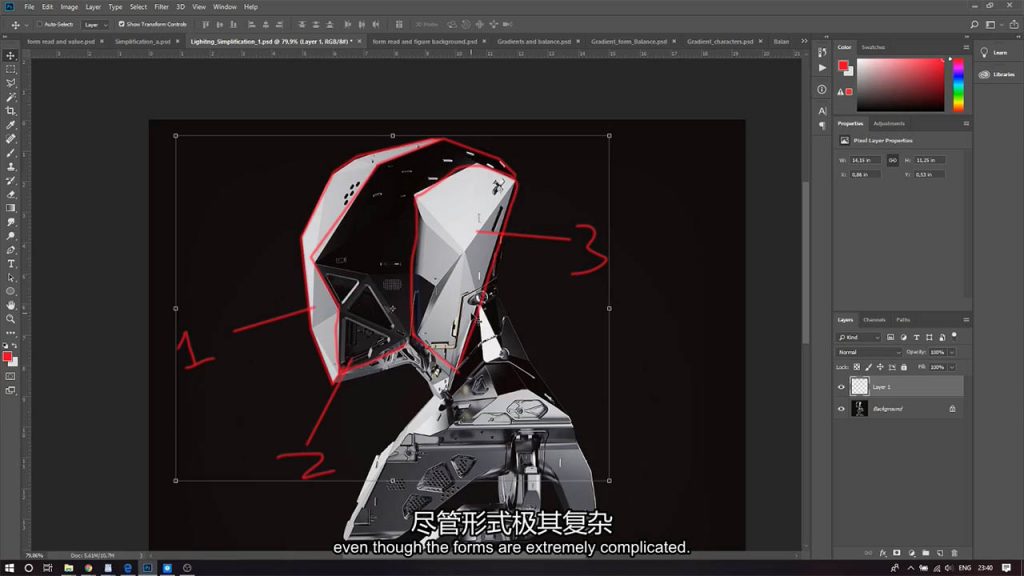Enable the Auto-Select checkbox
Image resolution: width=1024 pixels, height=576 pixels.
click(x=39, y=24)
